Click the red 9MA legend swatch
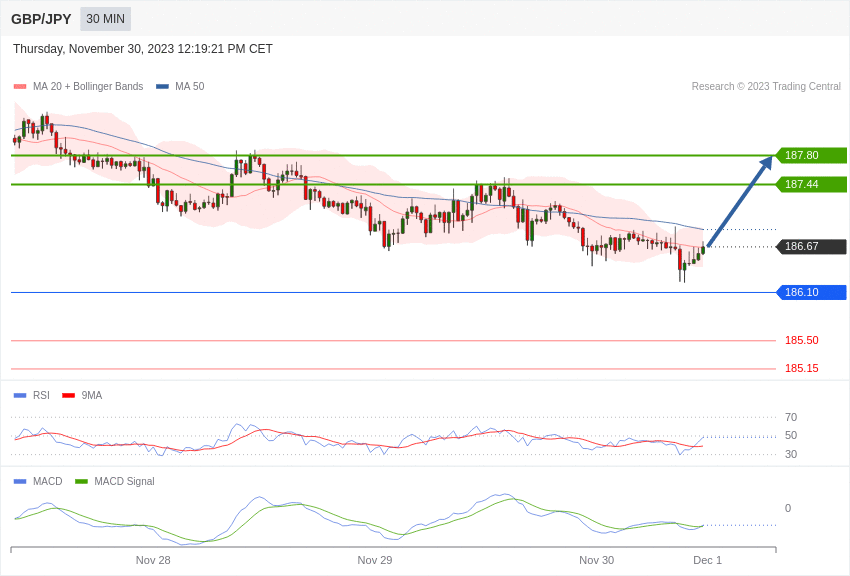This screenshot has height=576, width=850. click(68, 396)
